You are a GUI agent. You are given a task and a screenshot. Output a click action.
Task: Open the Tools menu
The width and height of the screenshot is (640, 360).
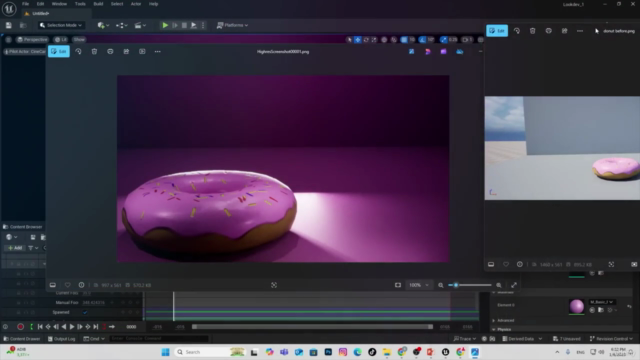(x=80, y=4)
